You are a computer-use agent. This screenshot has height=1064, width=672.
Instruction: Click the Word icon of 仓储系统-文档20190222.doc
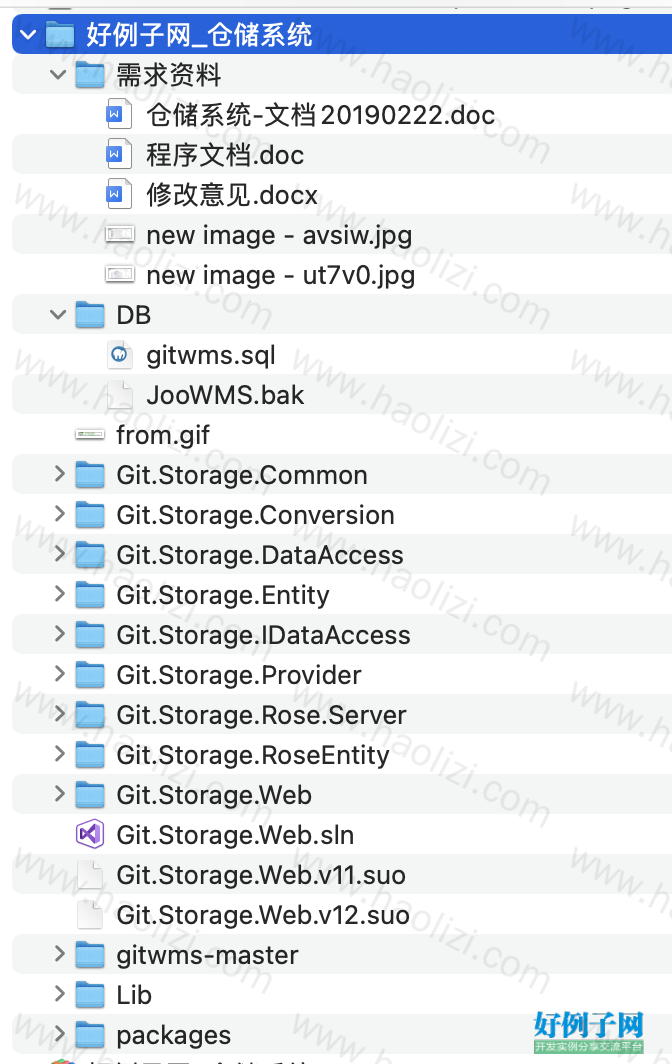(119, 115)
